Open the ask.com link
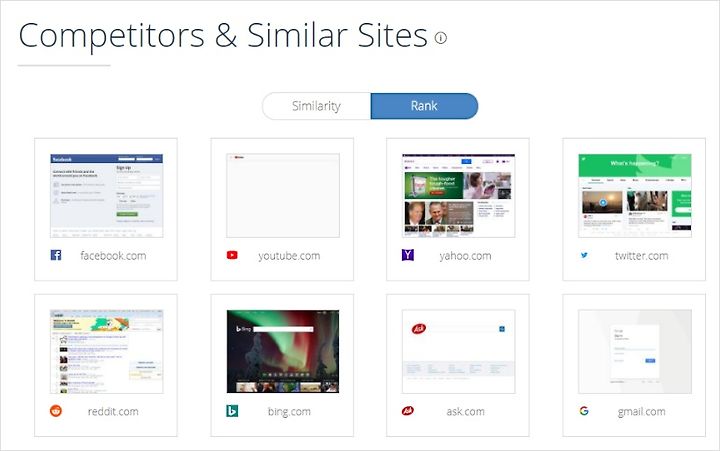This screenshot has width=720, height=451. point(465,412)
